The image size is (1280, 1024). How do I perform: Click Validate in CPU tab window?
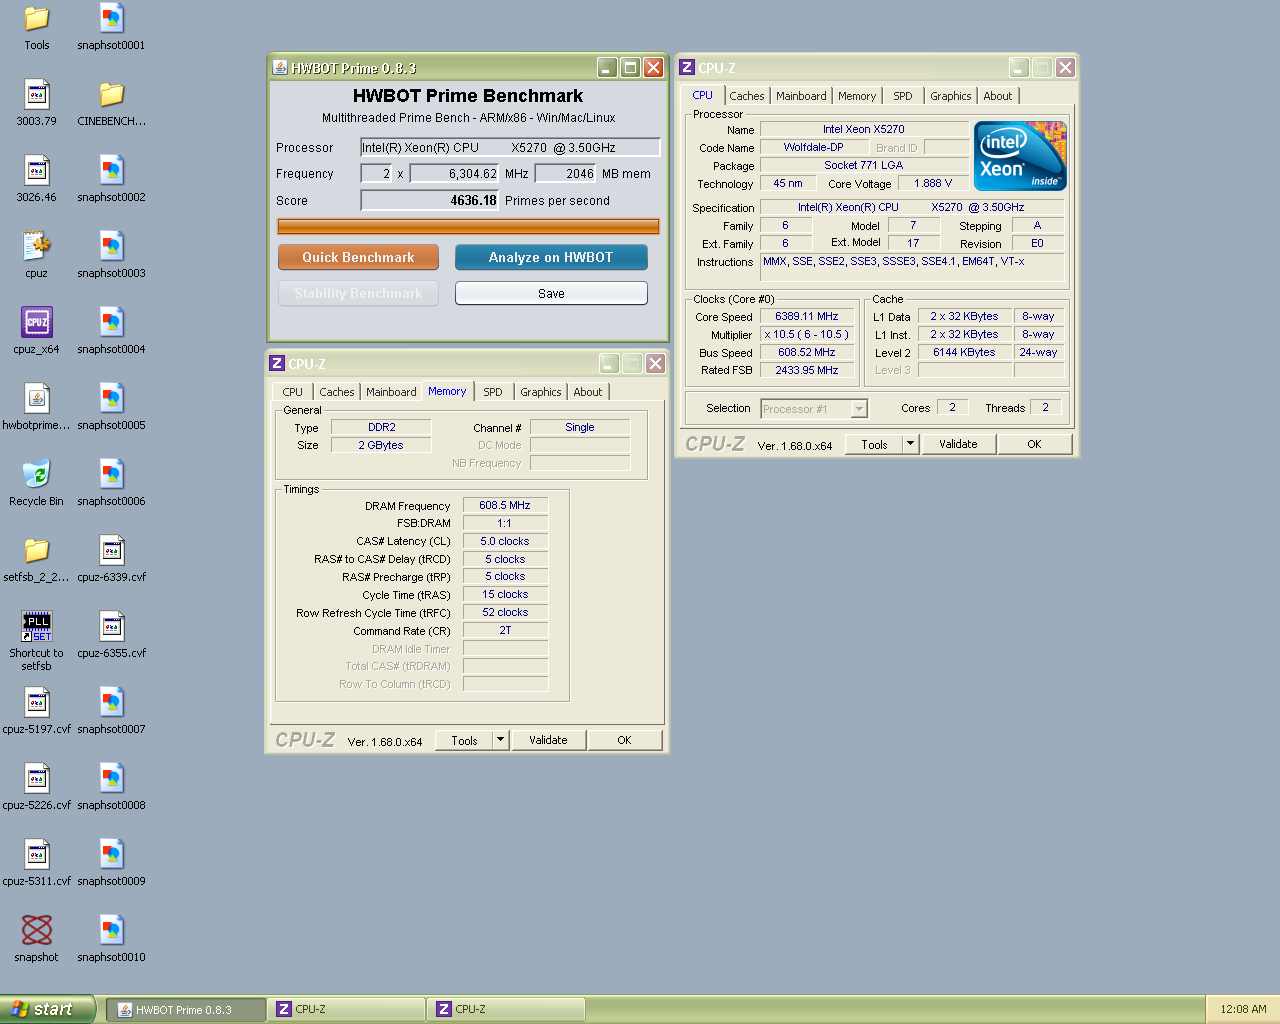click(x=958, y=444)
